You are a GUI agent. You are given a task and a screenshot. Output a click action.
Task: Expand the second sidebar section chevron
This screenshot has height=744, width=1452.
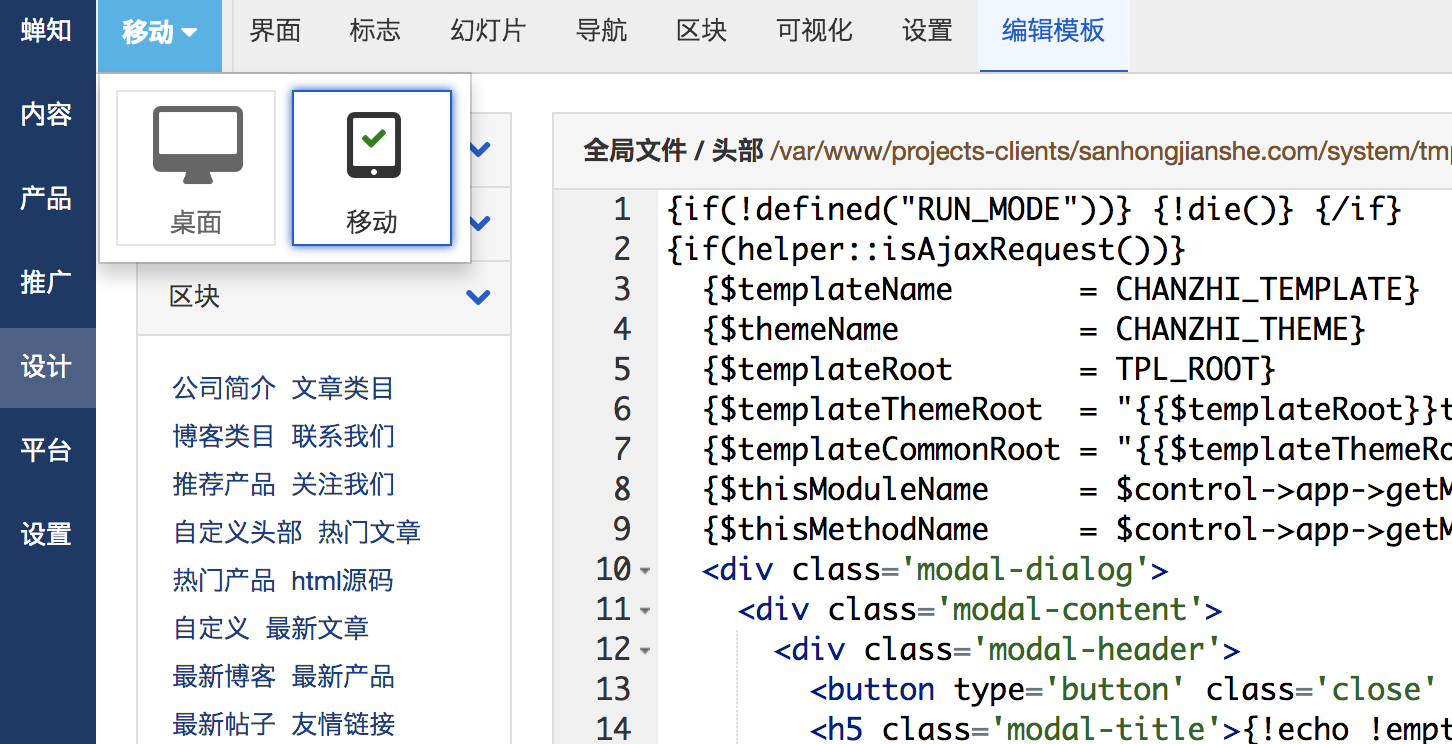[481, 223]
